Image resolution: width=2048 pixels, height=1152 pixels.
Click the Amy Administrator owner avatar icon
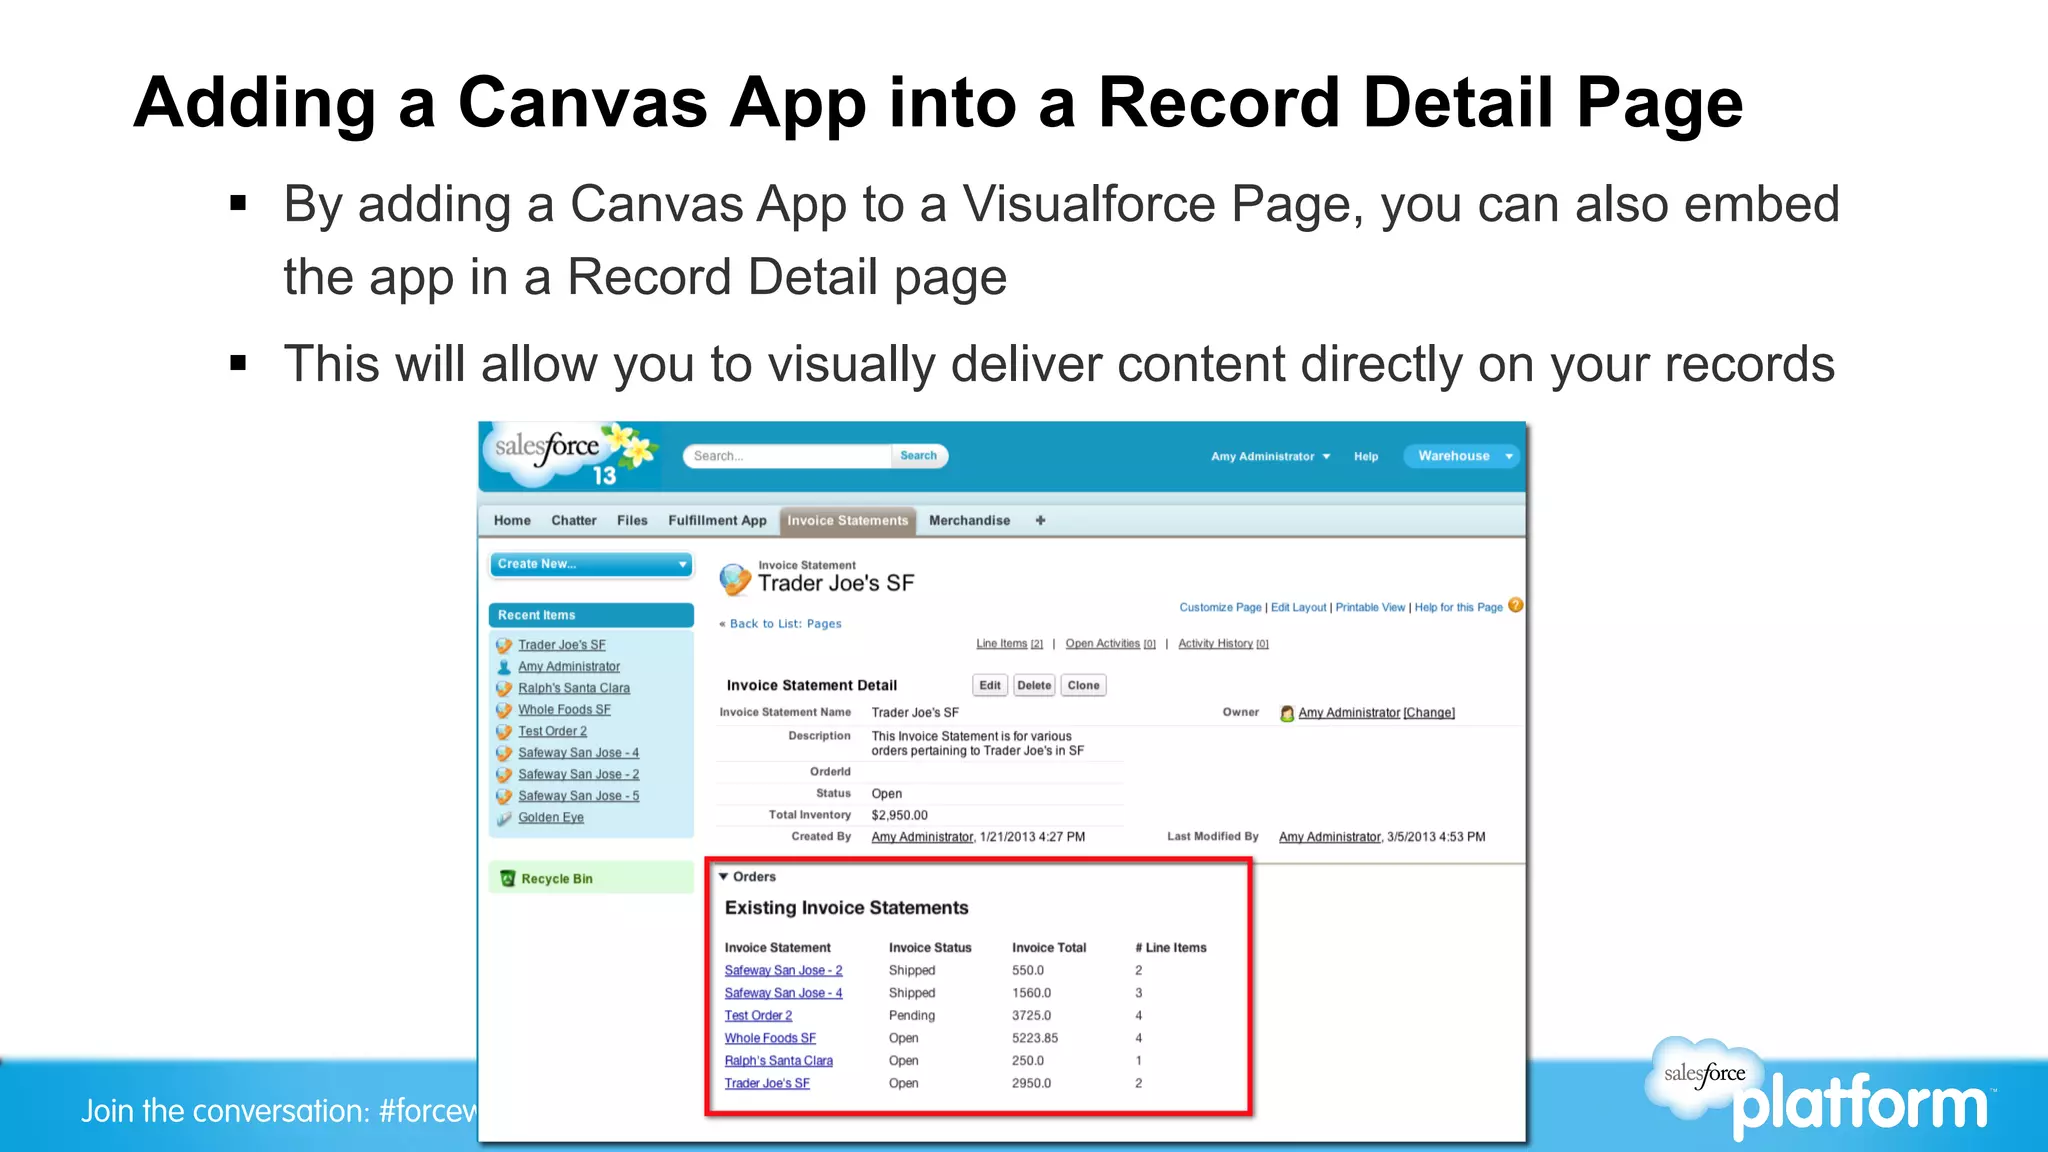1287,713
